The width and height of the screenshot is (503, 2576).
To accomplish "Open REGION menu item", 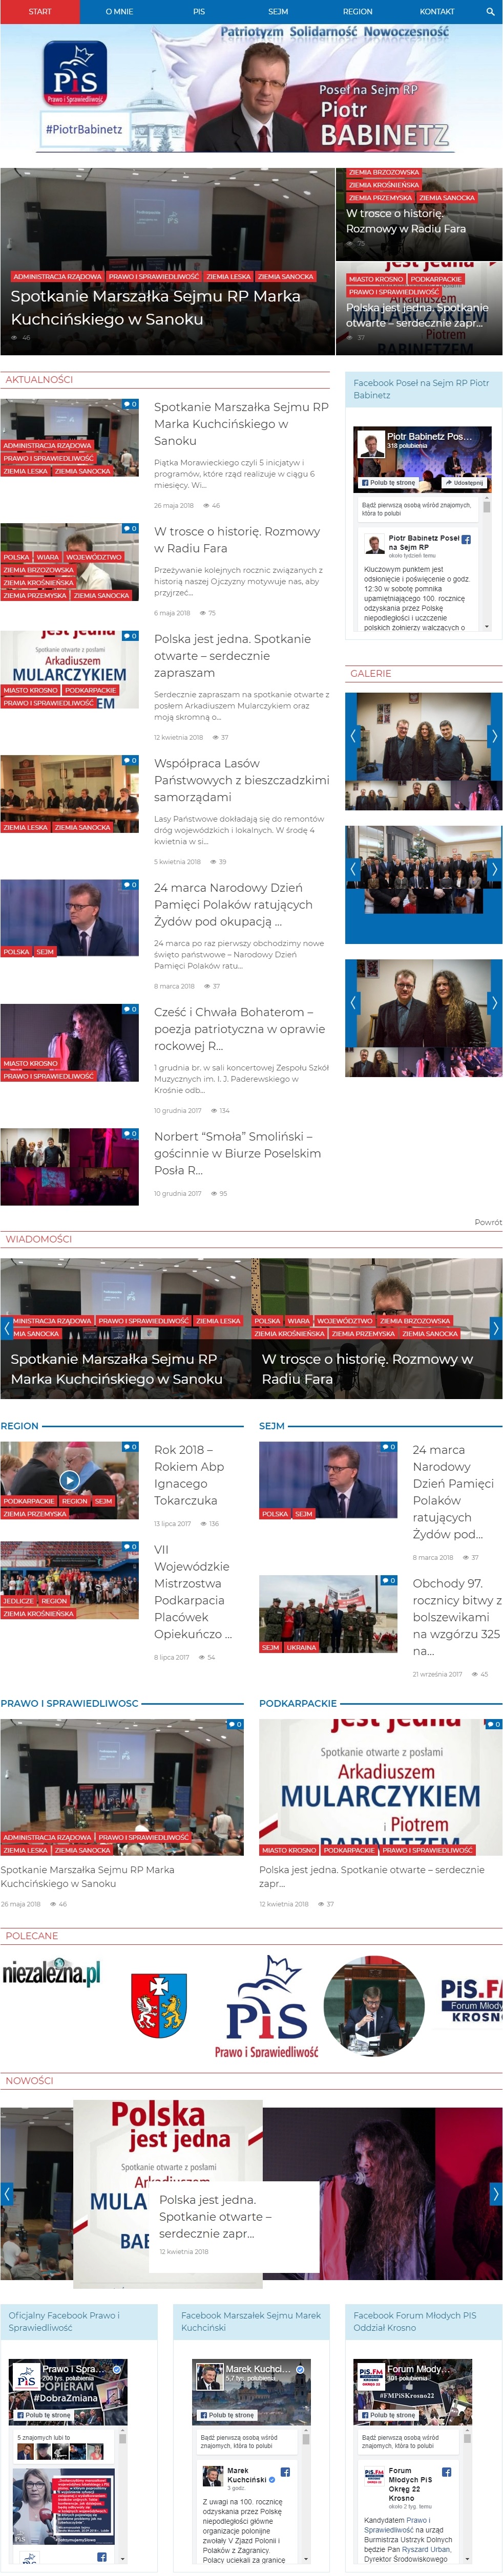I will click(x=358, y=11).
